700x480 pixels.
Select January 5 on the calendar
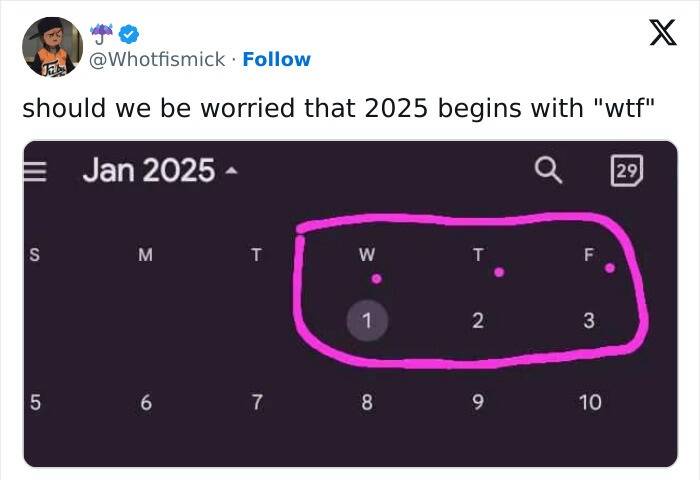pyautogui.click(x=35, y=403)
